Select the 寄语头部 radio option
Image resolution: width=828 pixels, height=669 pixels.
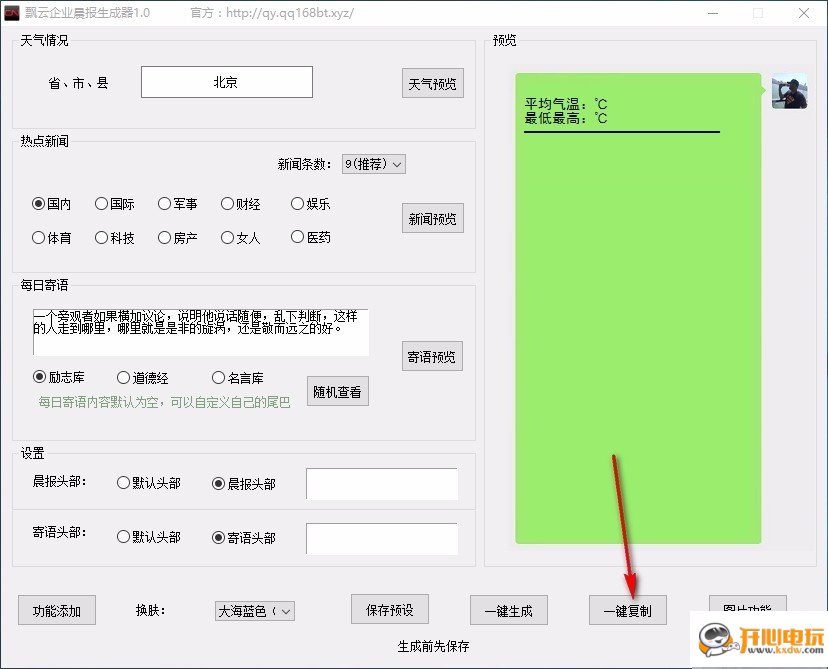(x=243, y=538)
